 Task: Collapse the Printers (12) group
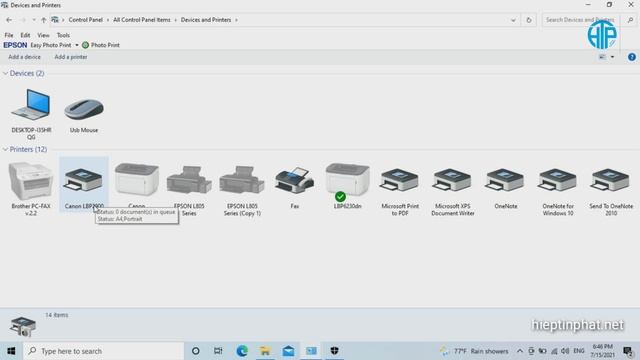pos(5,150)
